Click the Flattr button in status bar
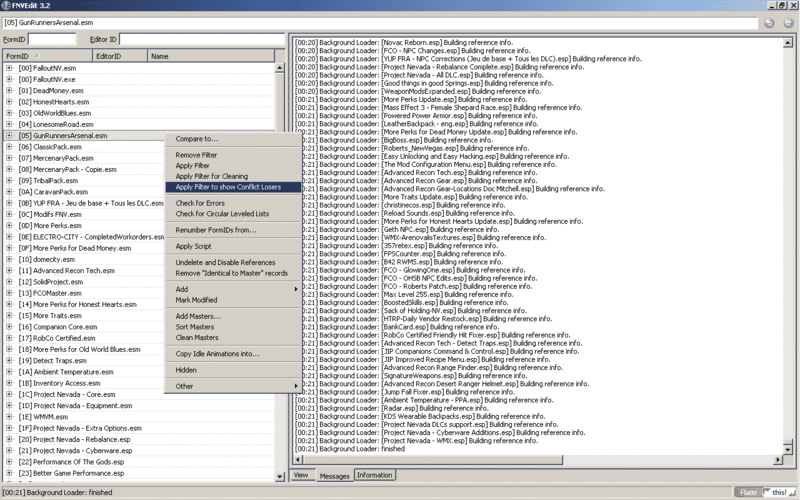 pyautogui.click(x=747, y=492)
